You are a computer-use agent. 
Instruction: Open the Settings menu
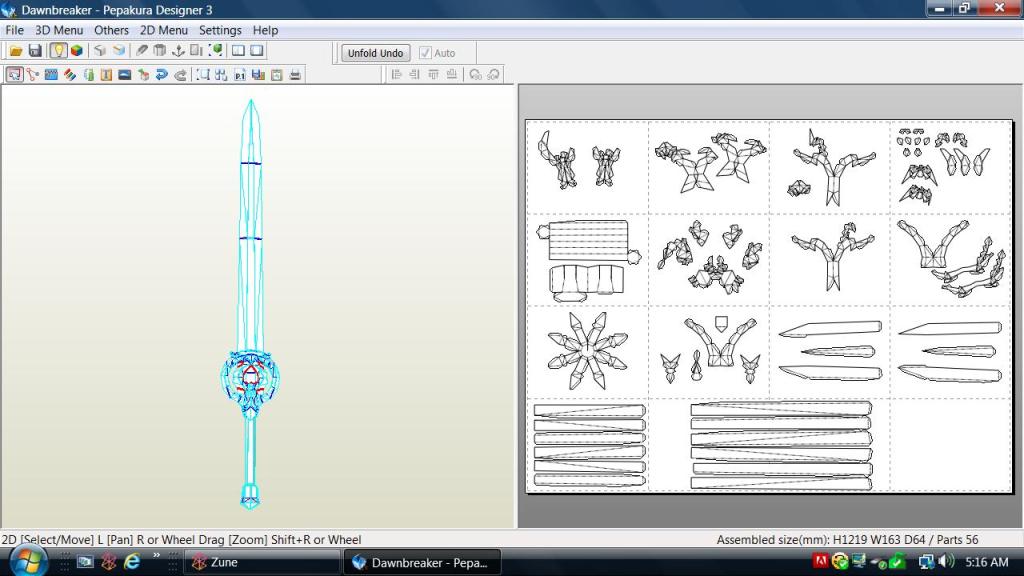(x=220, y=30)
